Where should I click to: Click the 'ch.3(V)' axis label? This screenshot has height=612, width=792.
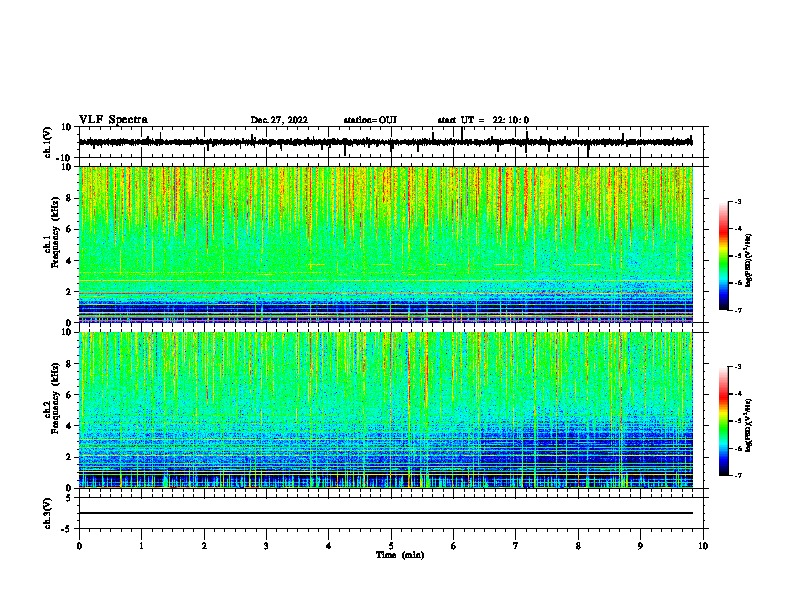pos(48,514)
